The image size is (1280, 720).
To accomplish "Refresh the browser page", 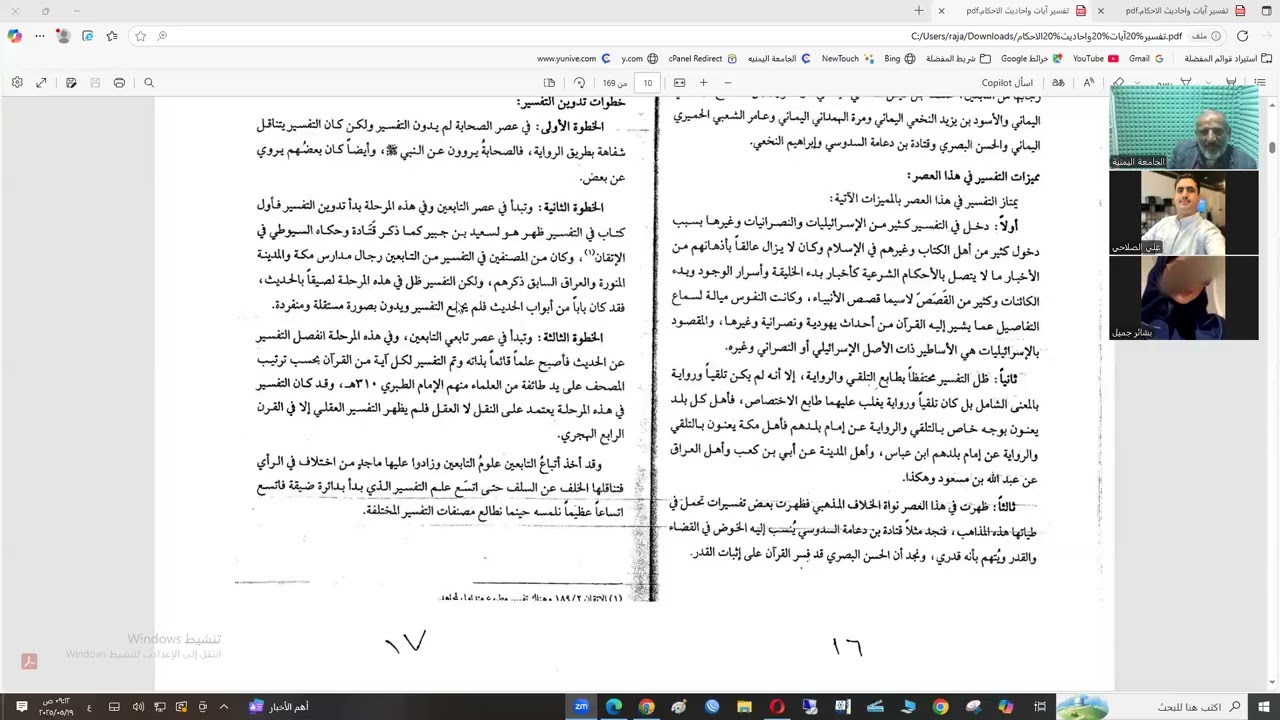I will pos(1243,36).
